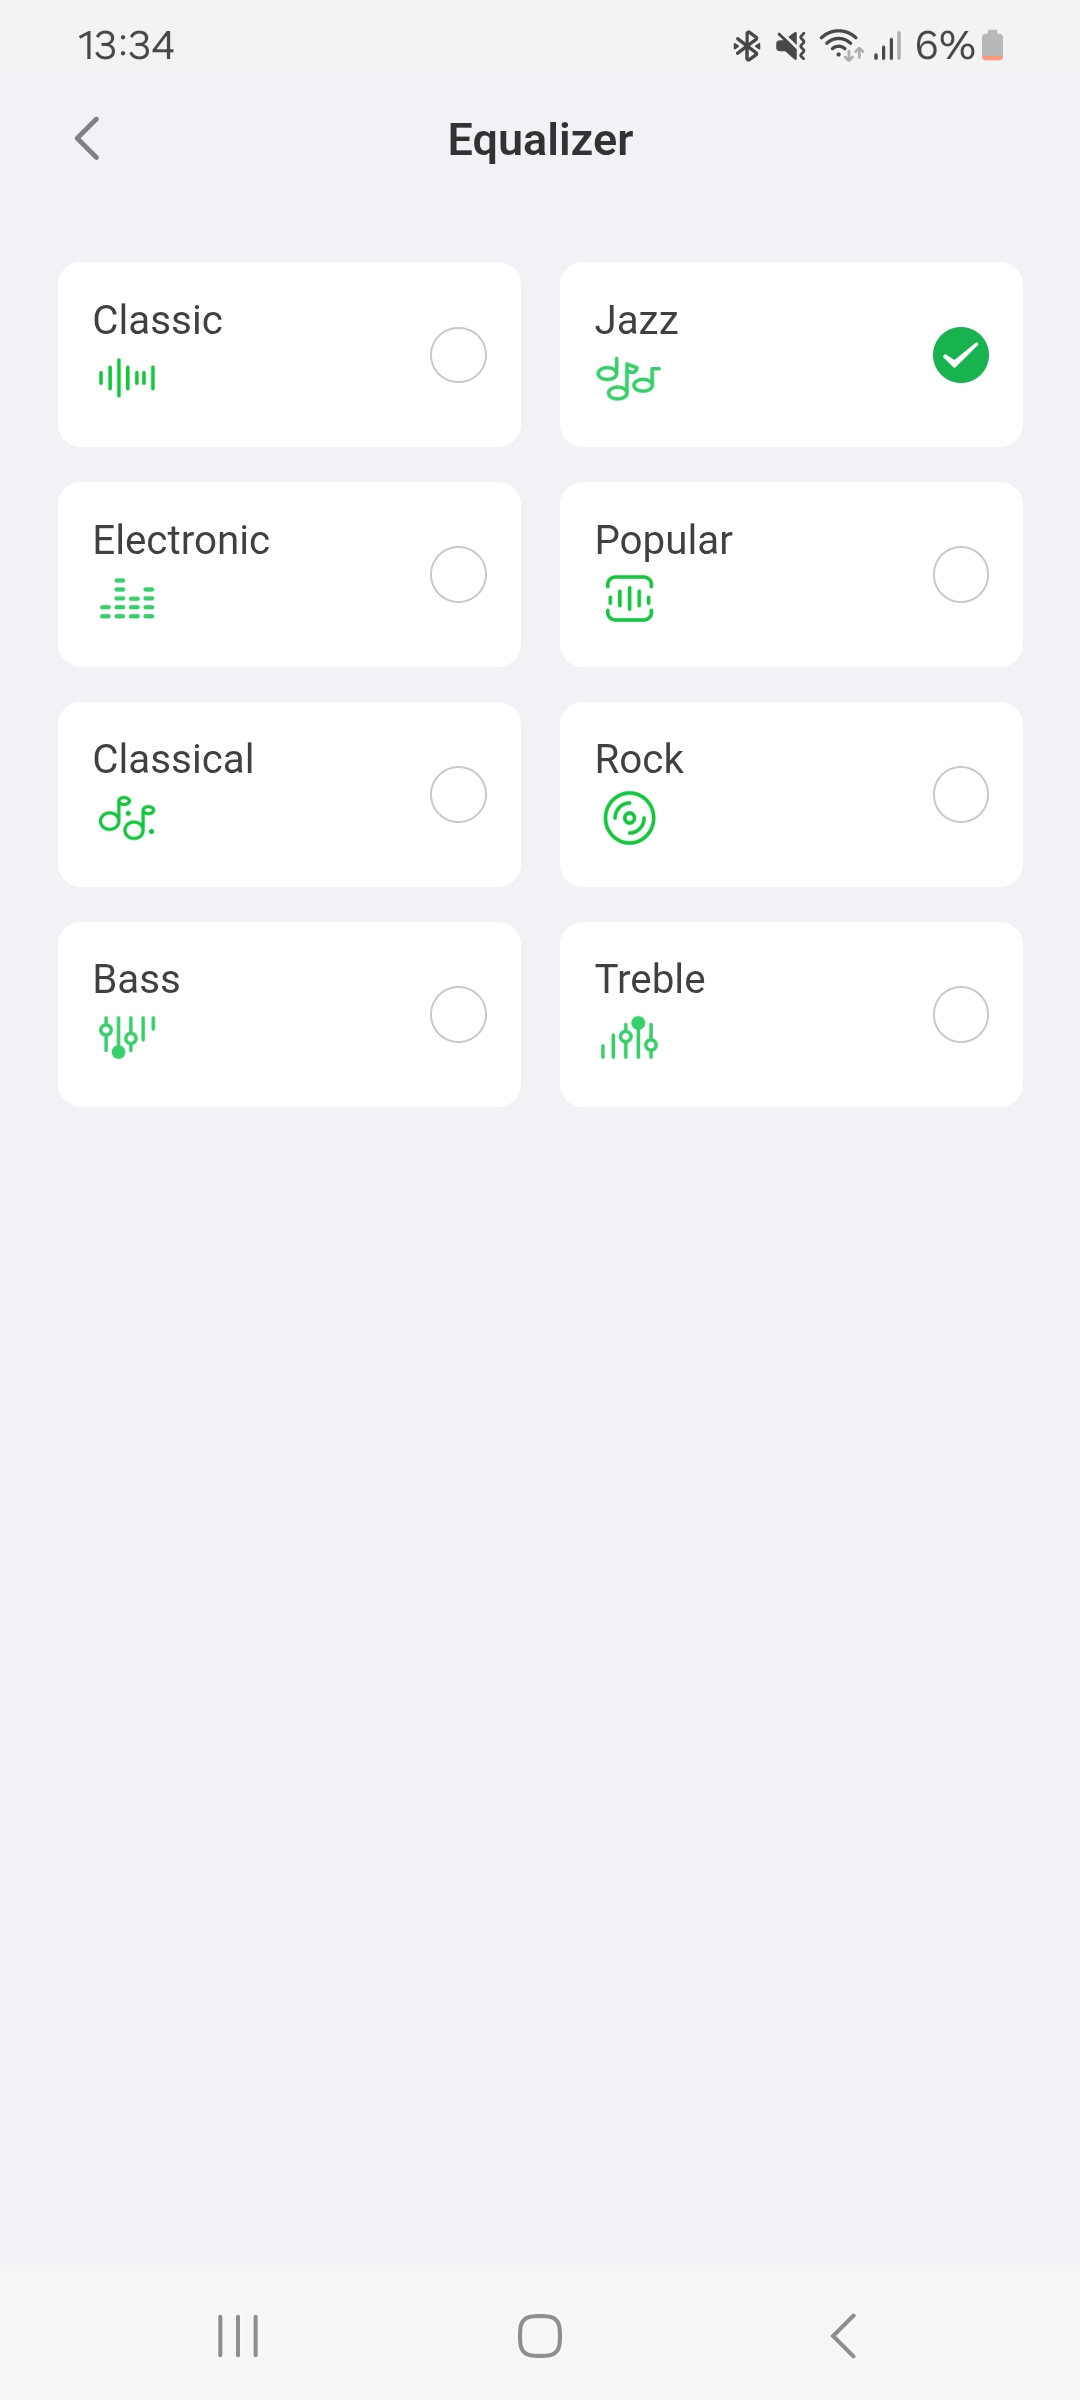This screenshot has width=1080, height=2400.
Task: Go back using the header arrow
Action: [88, 139]
